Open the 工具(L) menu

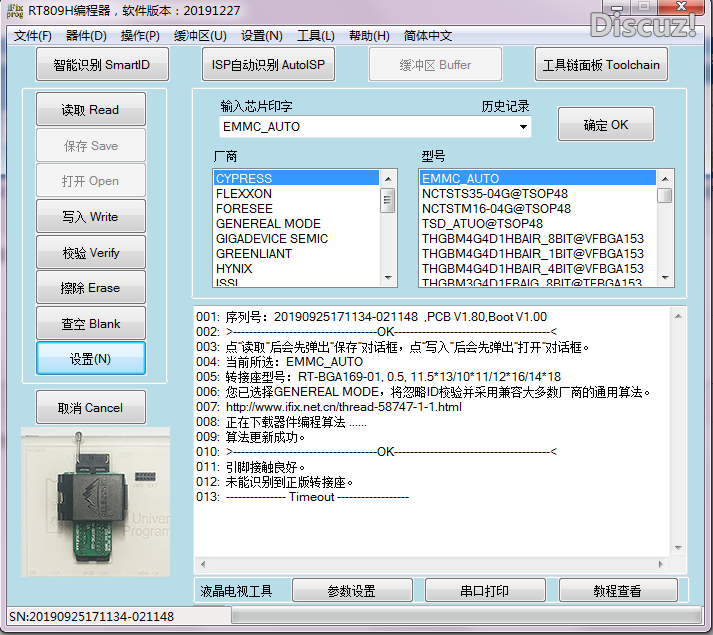coord(316,35)
